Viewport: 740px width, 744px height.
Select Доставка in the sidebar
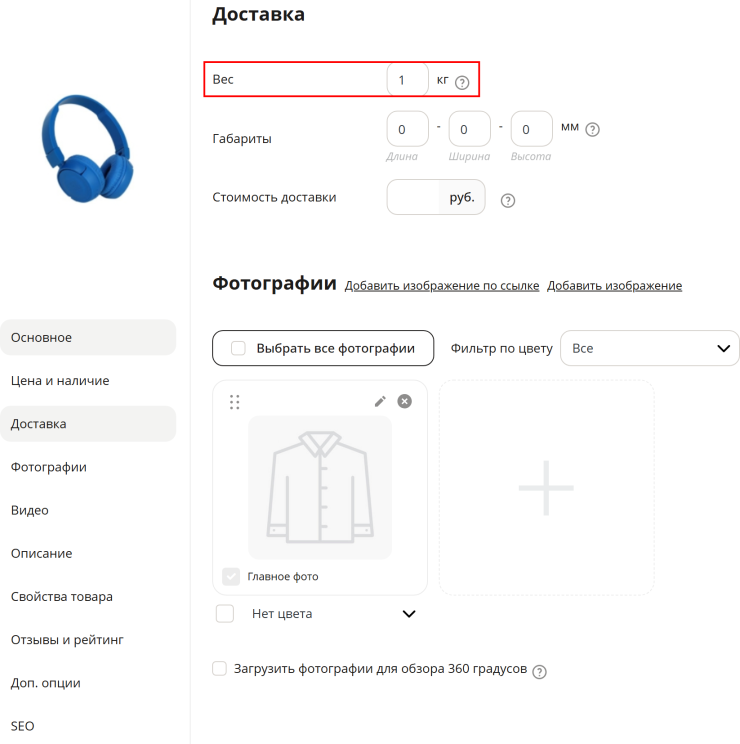point(88,424)
